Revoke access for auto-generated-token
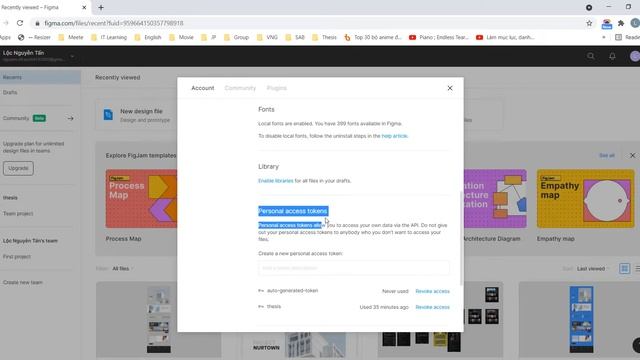Image resolution: width=640 pixels, height=360 pixels. 432,291
